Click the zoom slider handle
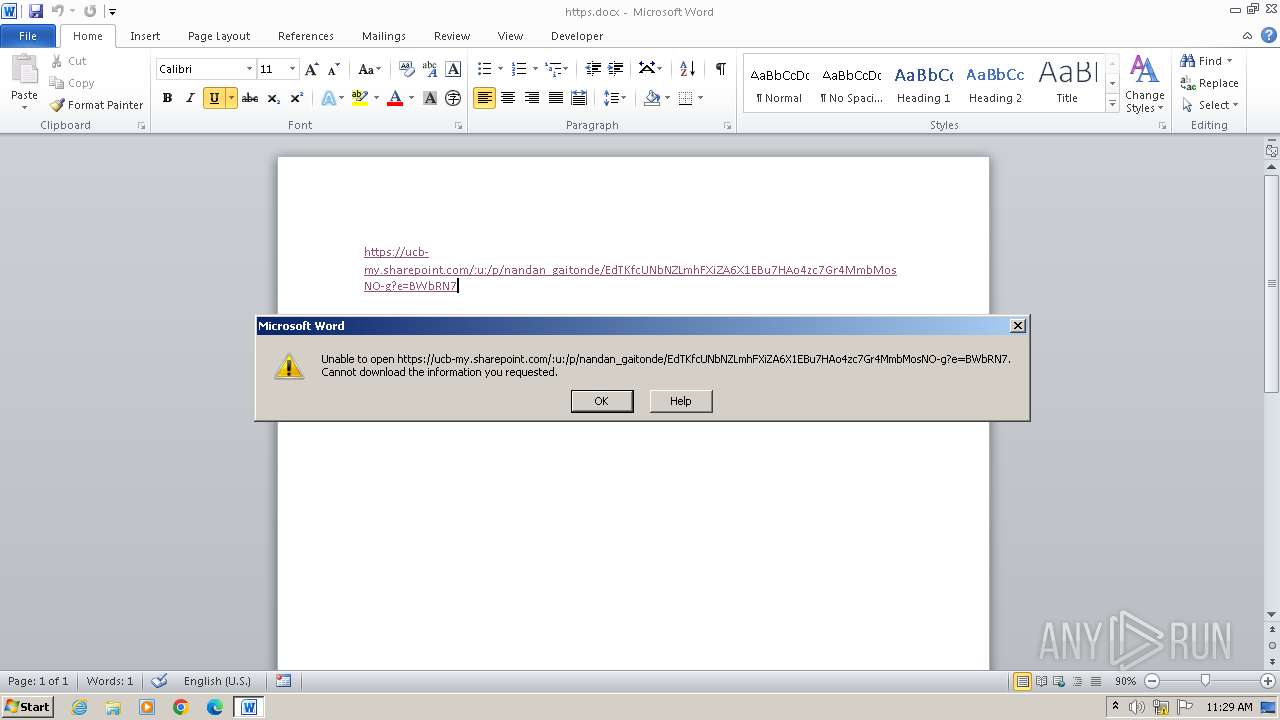 pyautogui.click(x=1206, y=681)
